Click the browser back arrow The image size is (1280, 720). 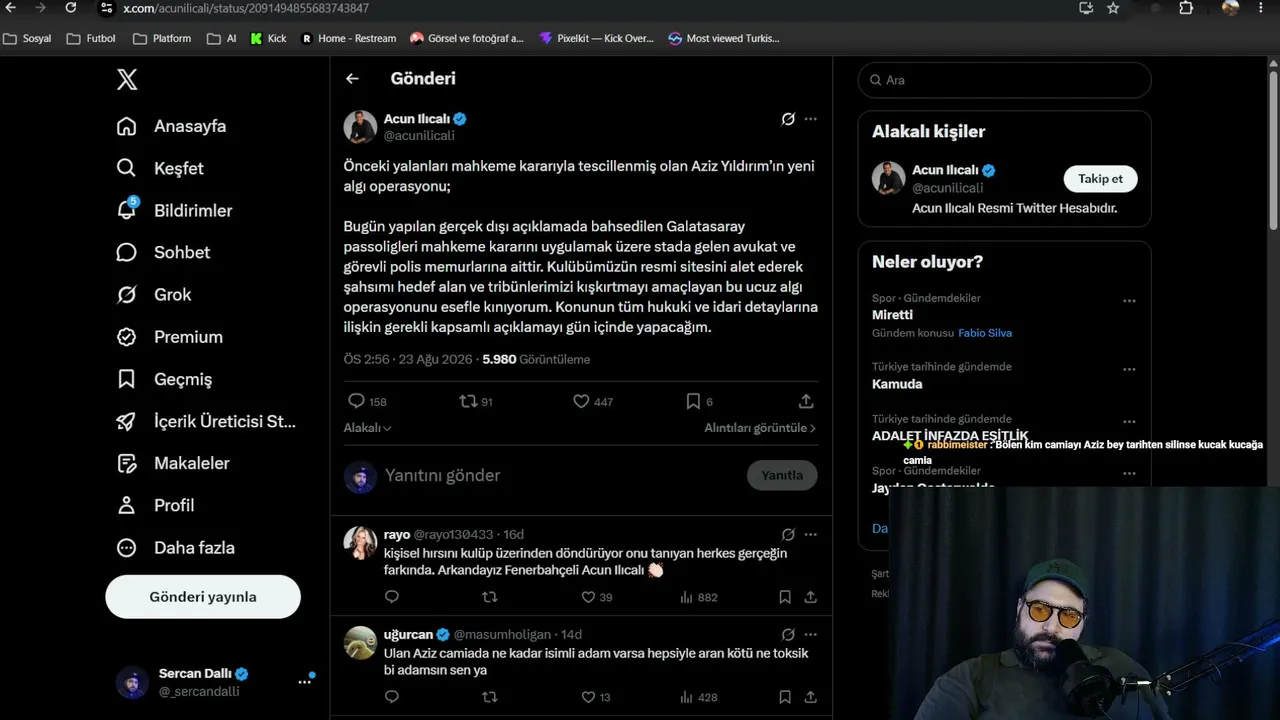(x=11, y=8)
